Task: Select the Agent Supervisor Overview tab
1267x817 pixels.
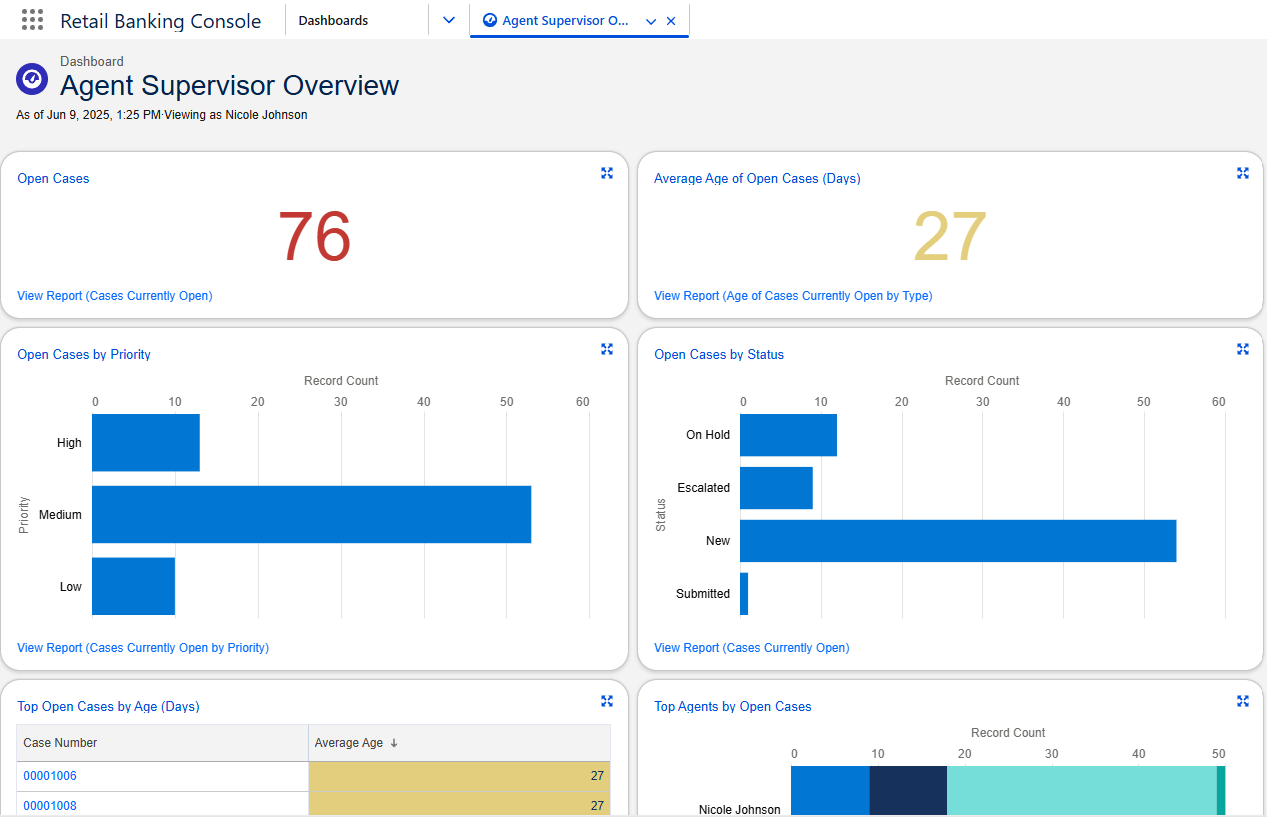Action: 565,21
